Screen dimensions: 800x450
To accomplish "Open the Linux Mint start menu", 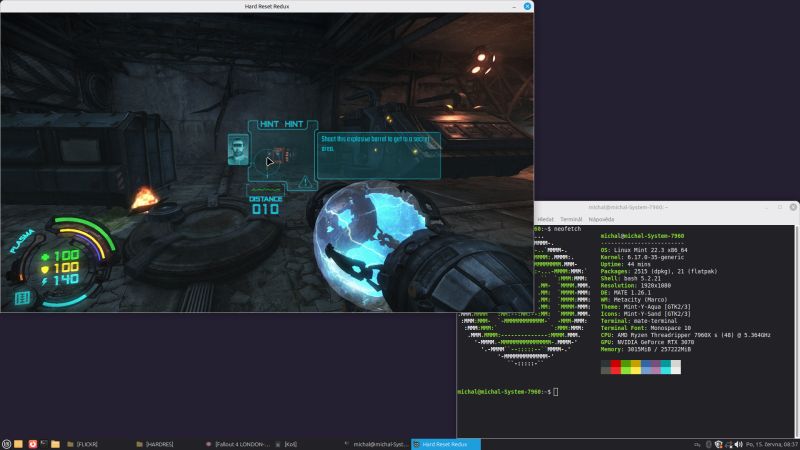I will 6,444.
